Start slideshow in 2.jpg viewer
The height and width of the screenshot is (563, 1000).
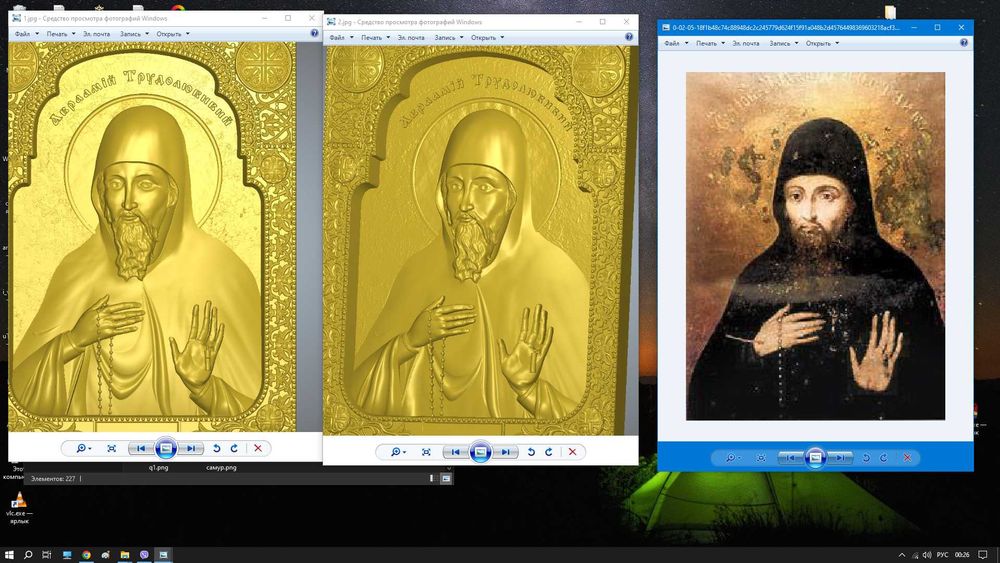480,452
